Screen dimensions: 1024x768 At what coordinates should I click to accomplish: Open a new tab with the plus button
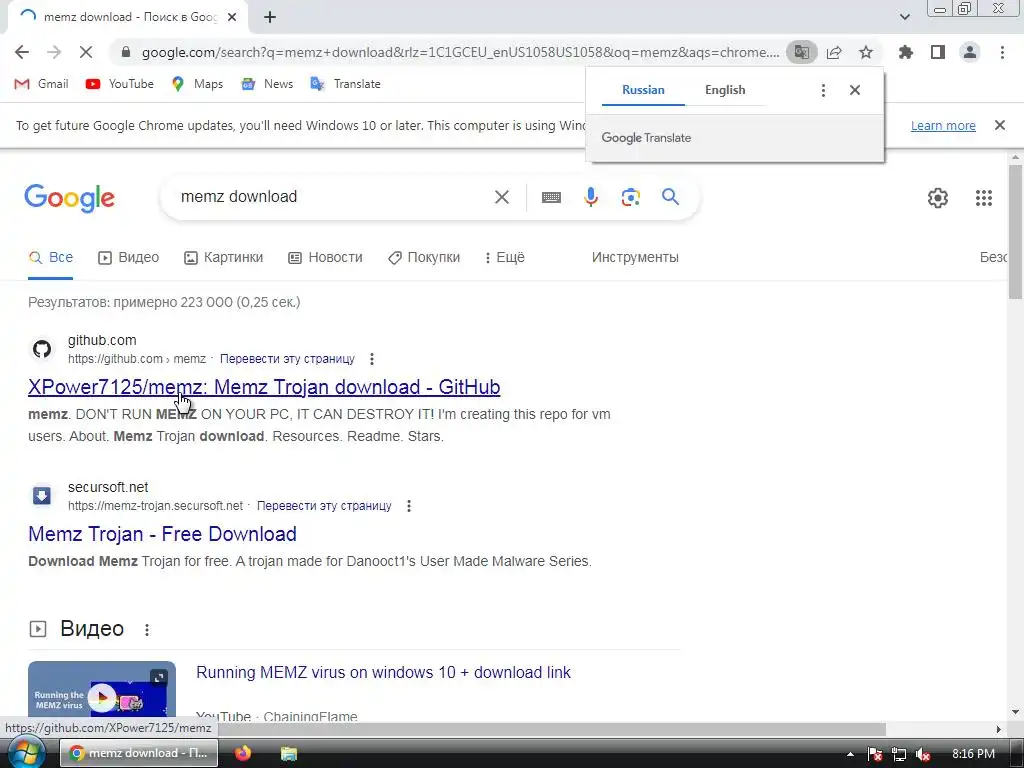point(270,17)
